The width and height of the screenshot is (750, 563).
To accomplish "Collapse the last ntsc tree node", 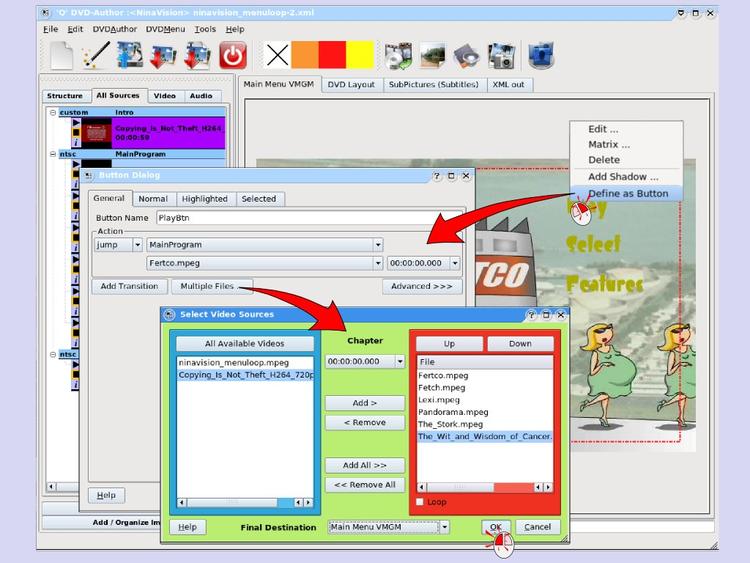I will click(x=53, y=354).
